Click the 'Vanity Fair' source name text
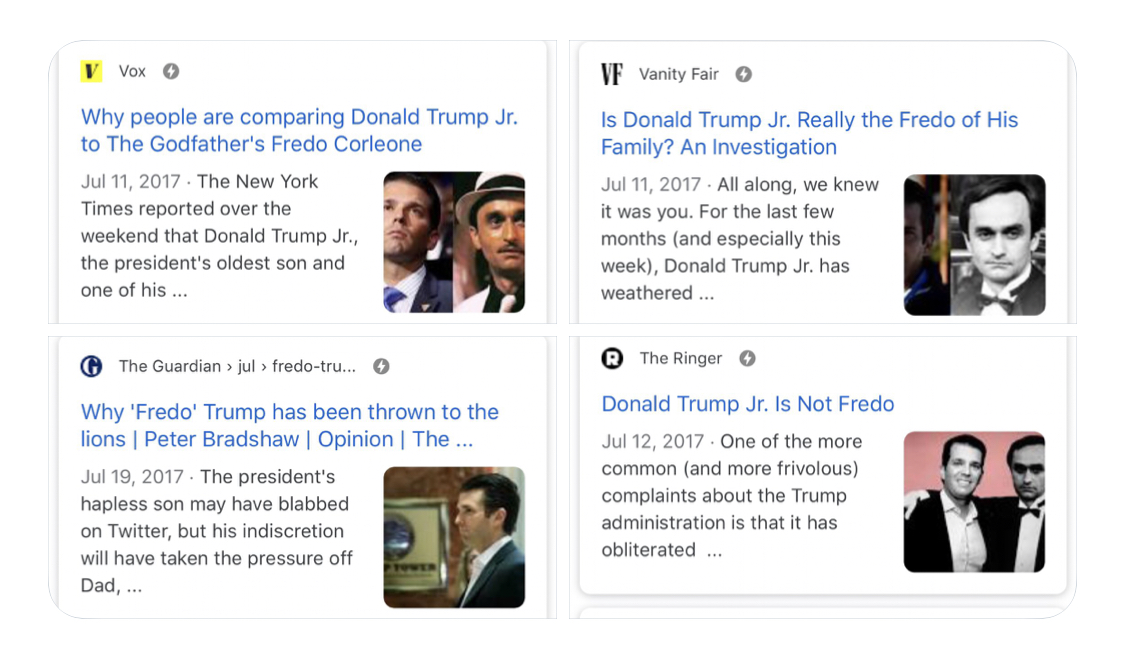1125x672 pixels. (679, 74)
